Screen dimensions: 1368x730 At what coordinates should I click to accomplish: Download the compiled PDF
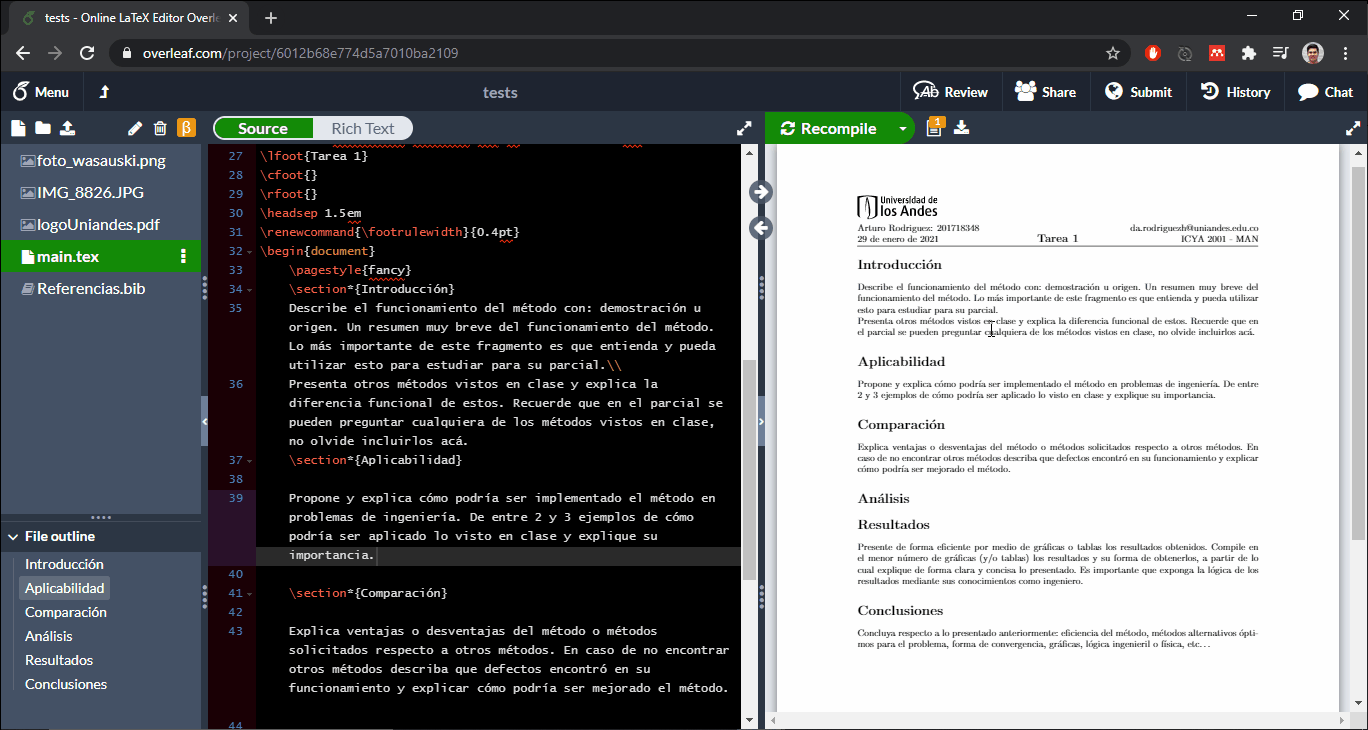coord(962,127)
